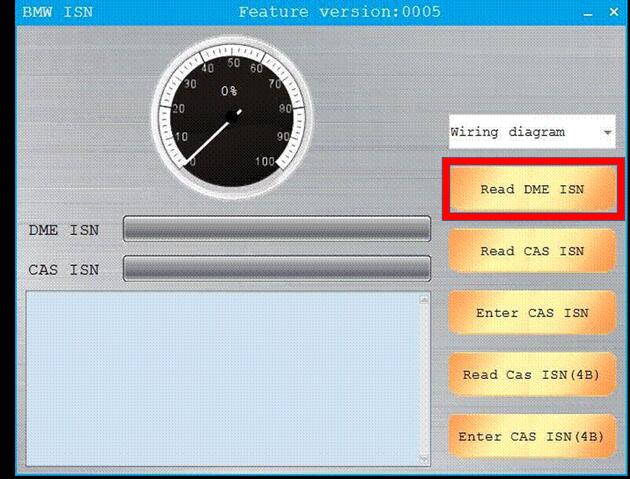Click the Read DME ISN button
Screen dimensions: 630x479
tap(533, 189)
